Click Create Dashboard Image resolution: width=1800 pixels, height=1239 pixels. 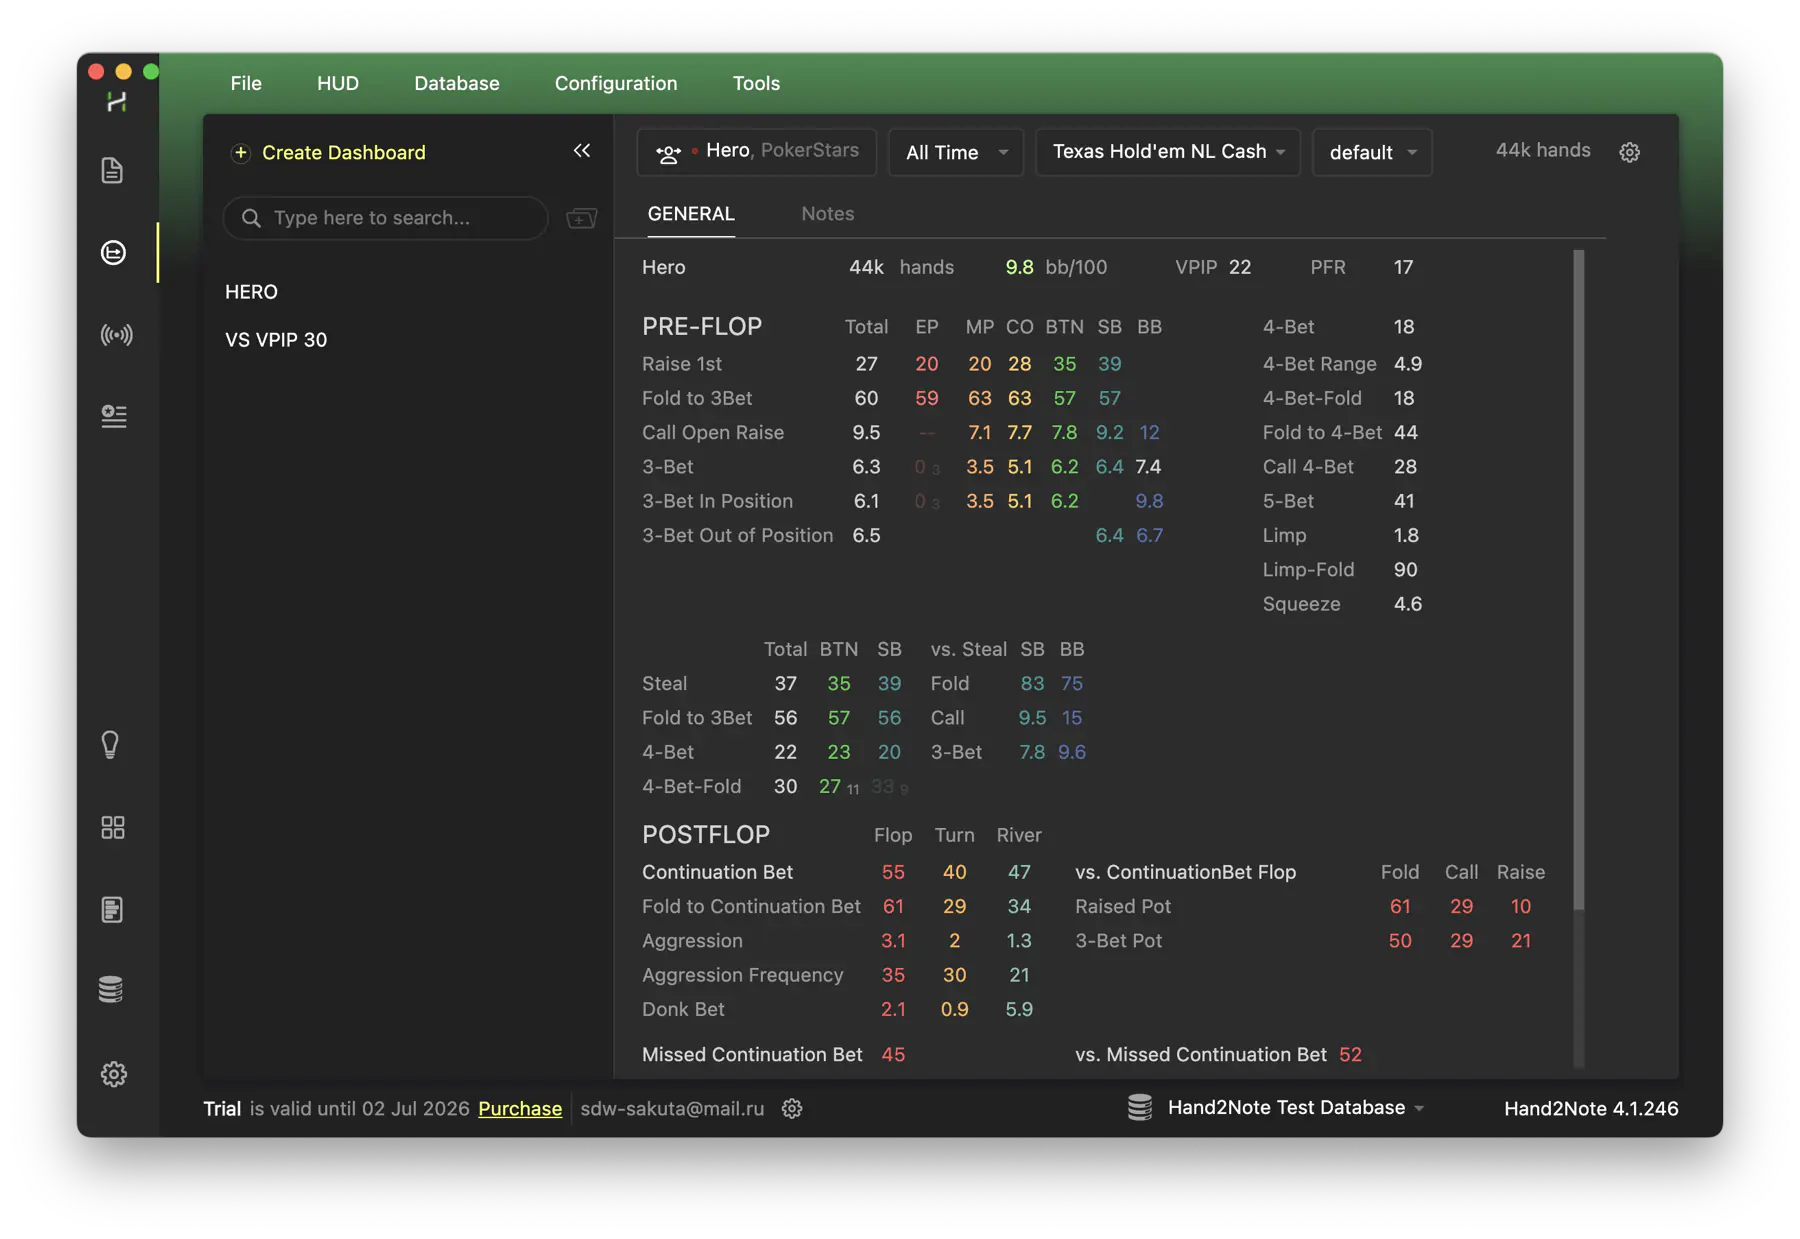tap(343, 152)
